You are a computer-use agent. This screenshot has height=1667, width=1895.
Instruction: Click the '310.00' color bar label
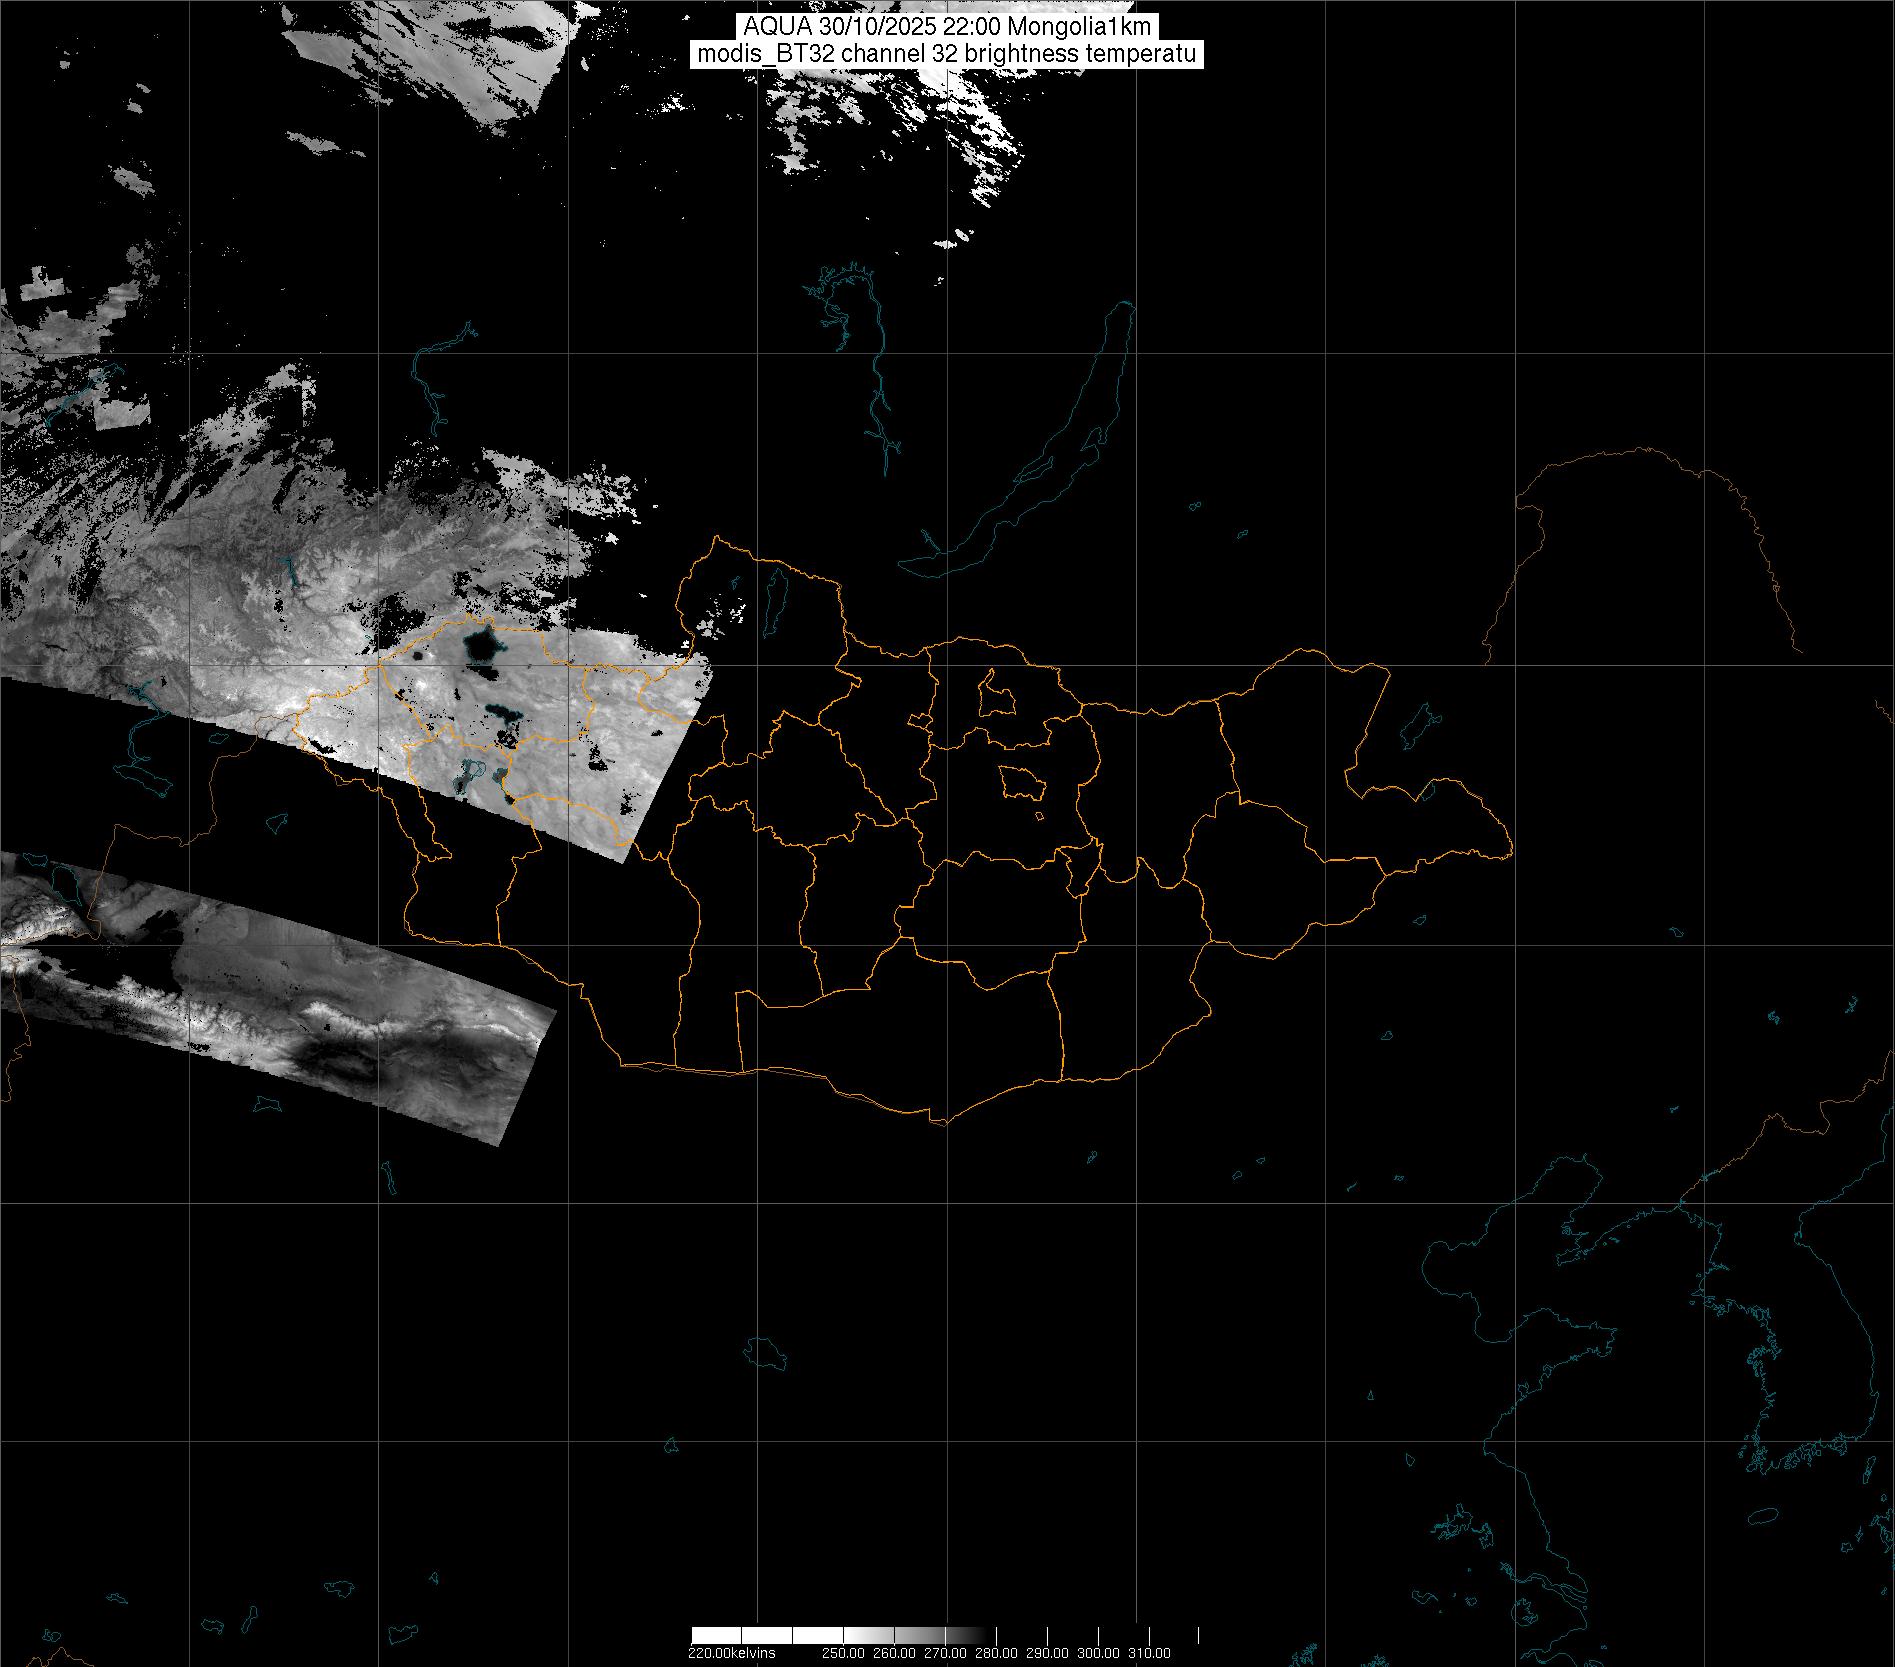(x=1149, y=1653)
